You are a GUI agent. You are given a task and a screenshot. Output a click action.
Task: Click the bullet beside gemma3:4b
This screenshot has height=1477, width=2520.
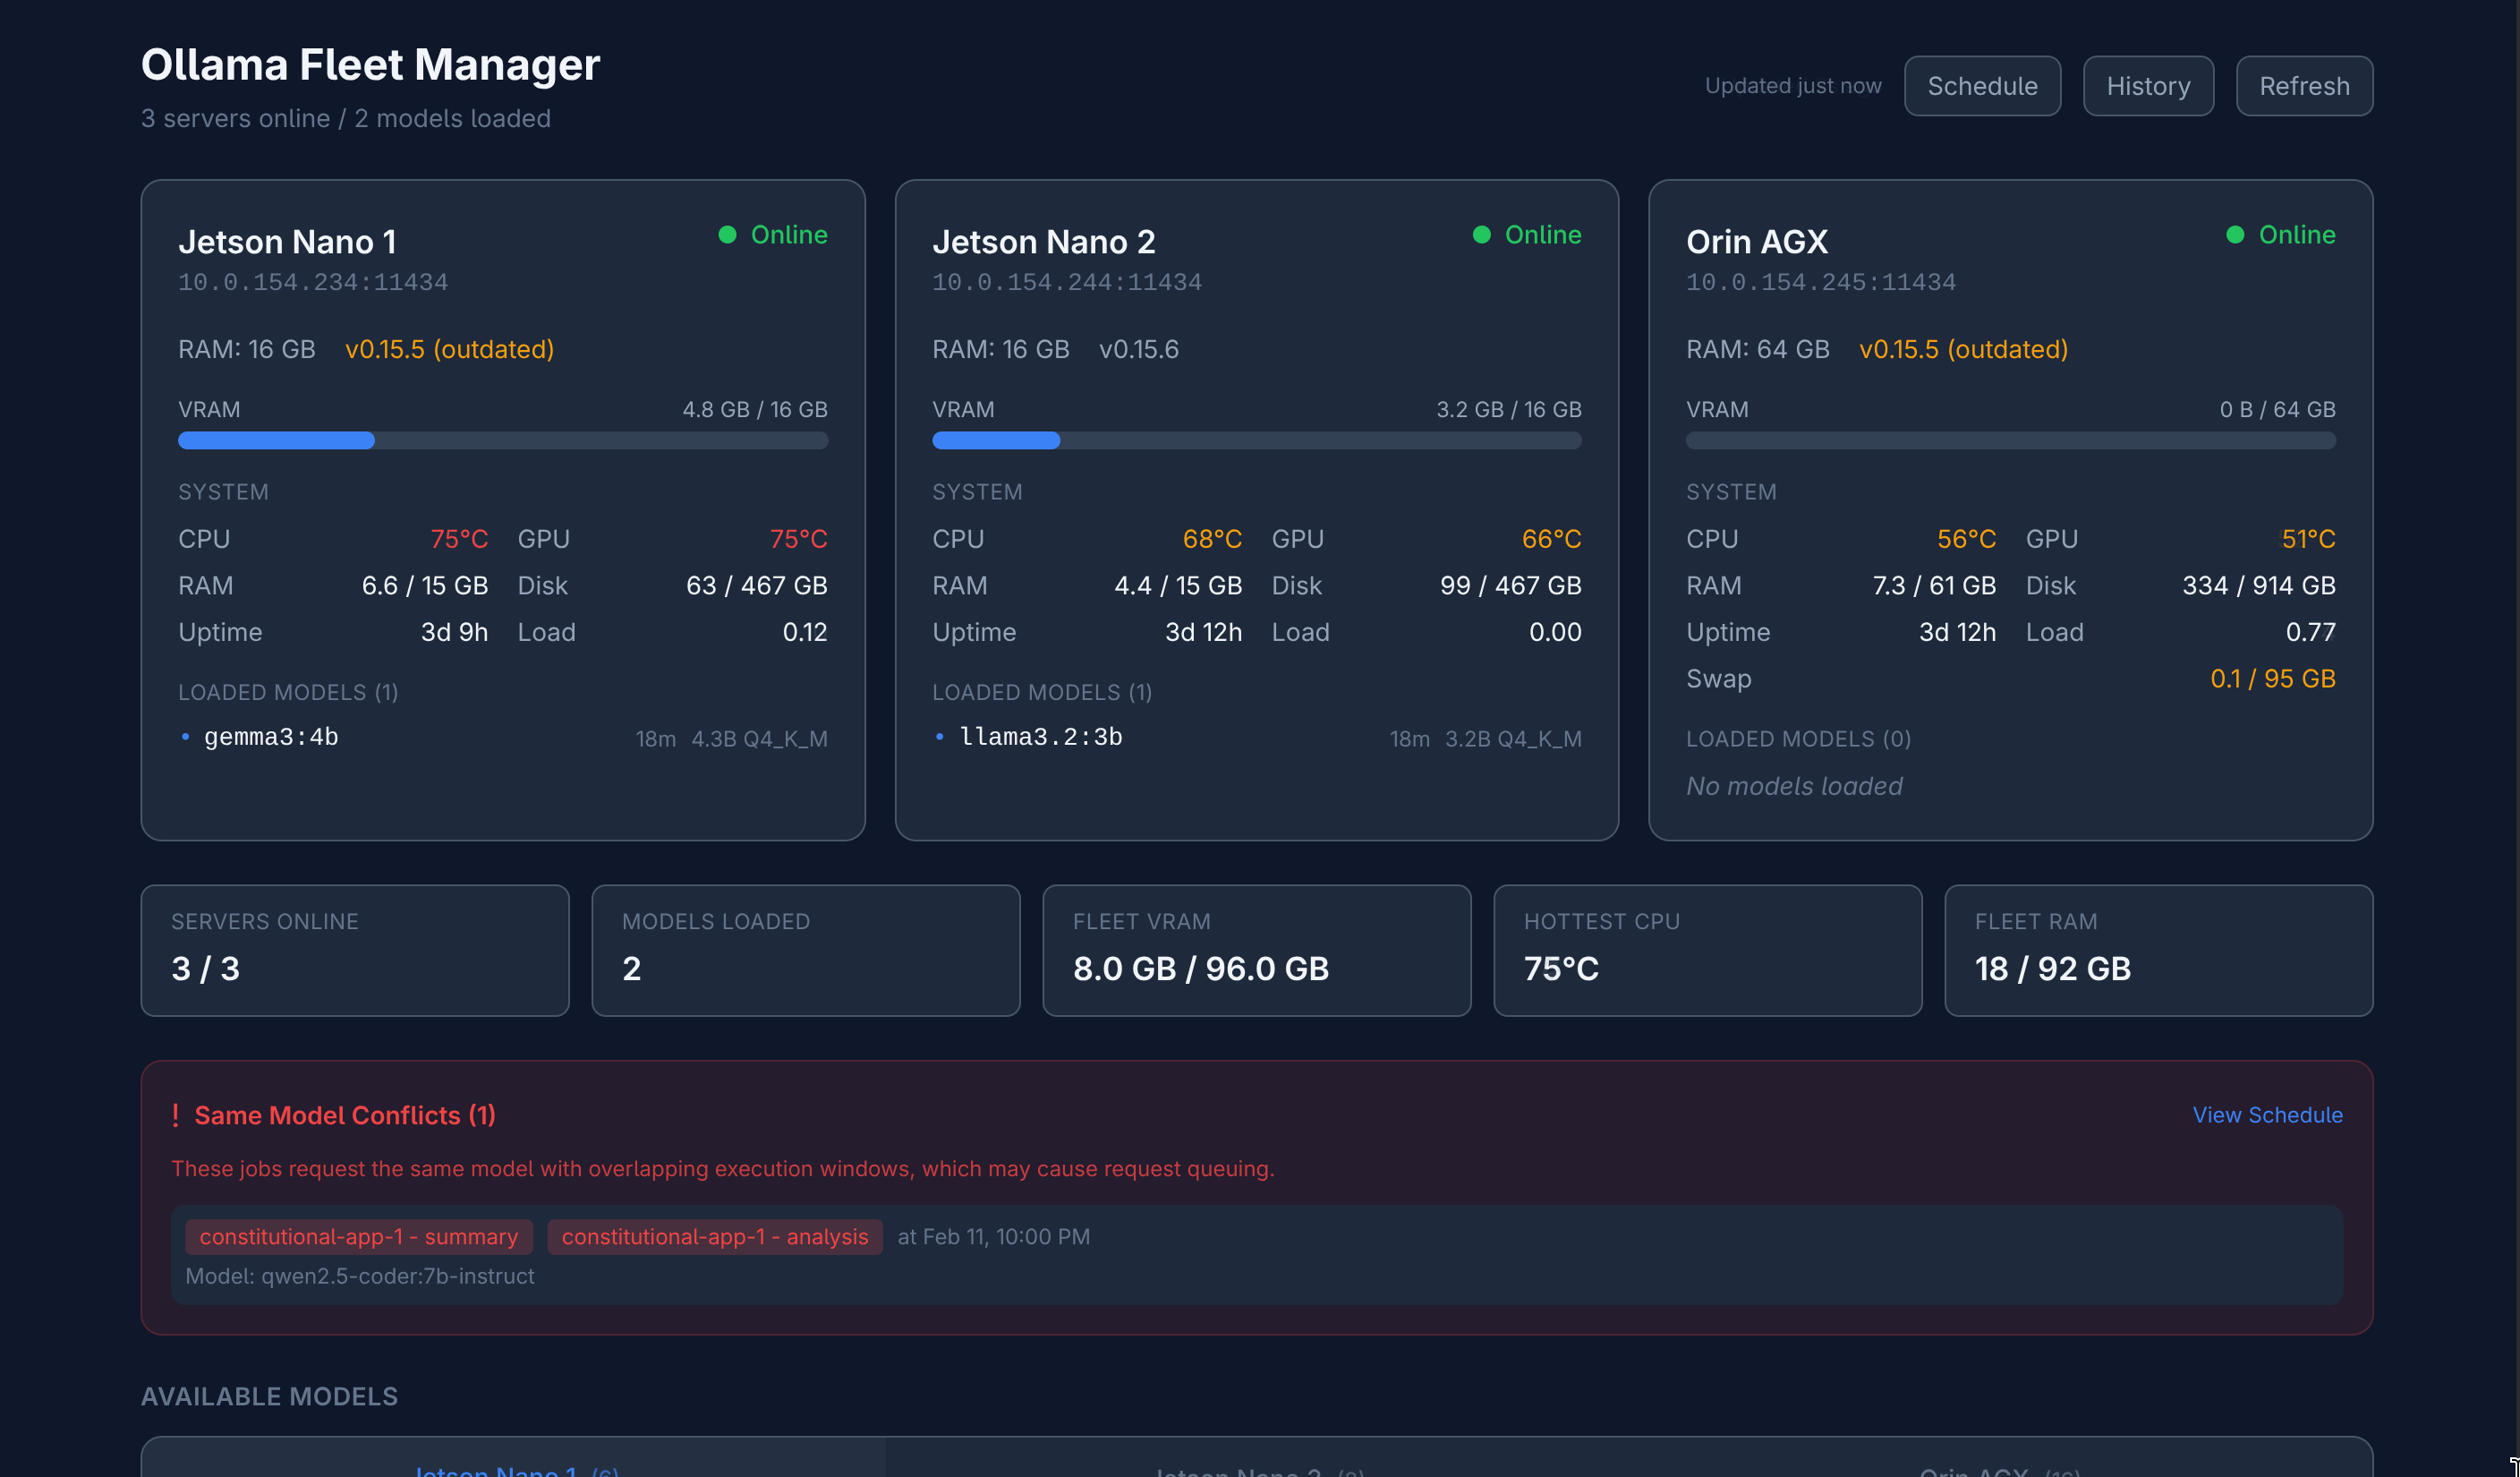point(185,737)
